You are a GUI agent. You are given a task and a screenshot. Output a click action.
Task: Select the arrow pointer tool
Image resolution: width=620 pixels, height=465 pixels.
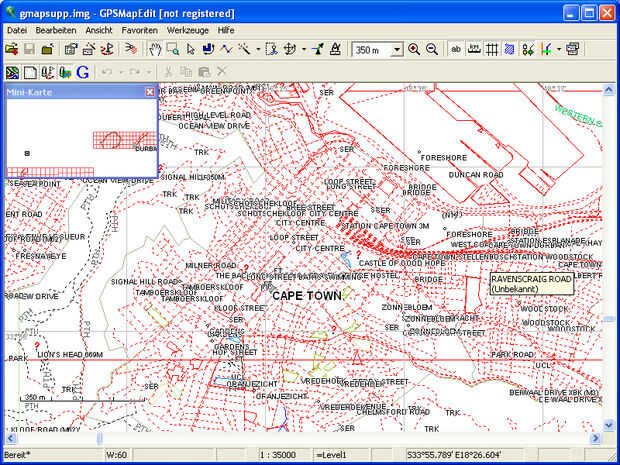(x=190, y=49)
